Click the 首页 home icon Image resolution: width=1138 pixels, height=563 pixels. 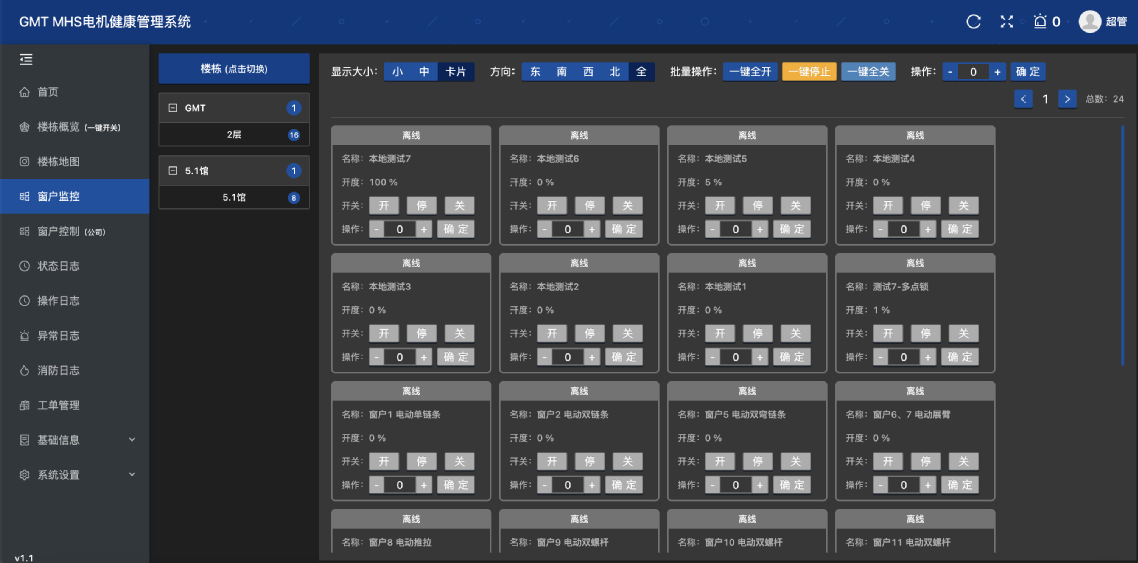click(x=24, y=92)
